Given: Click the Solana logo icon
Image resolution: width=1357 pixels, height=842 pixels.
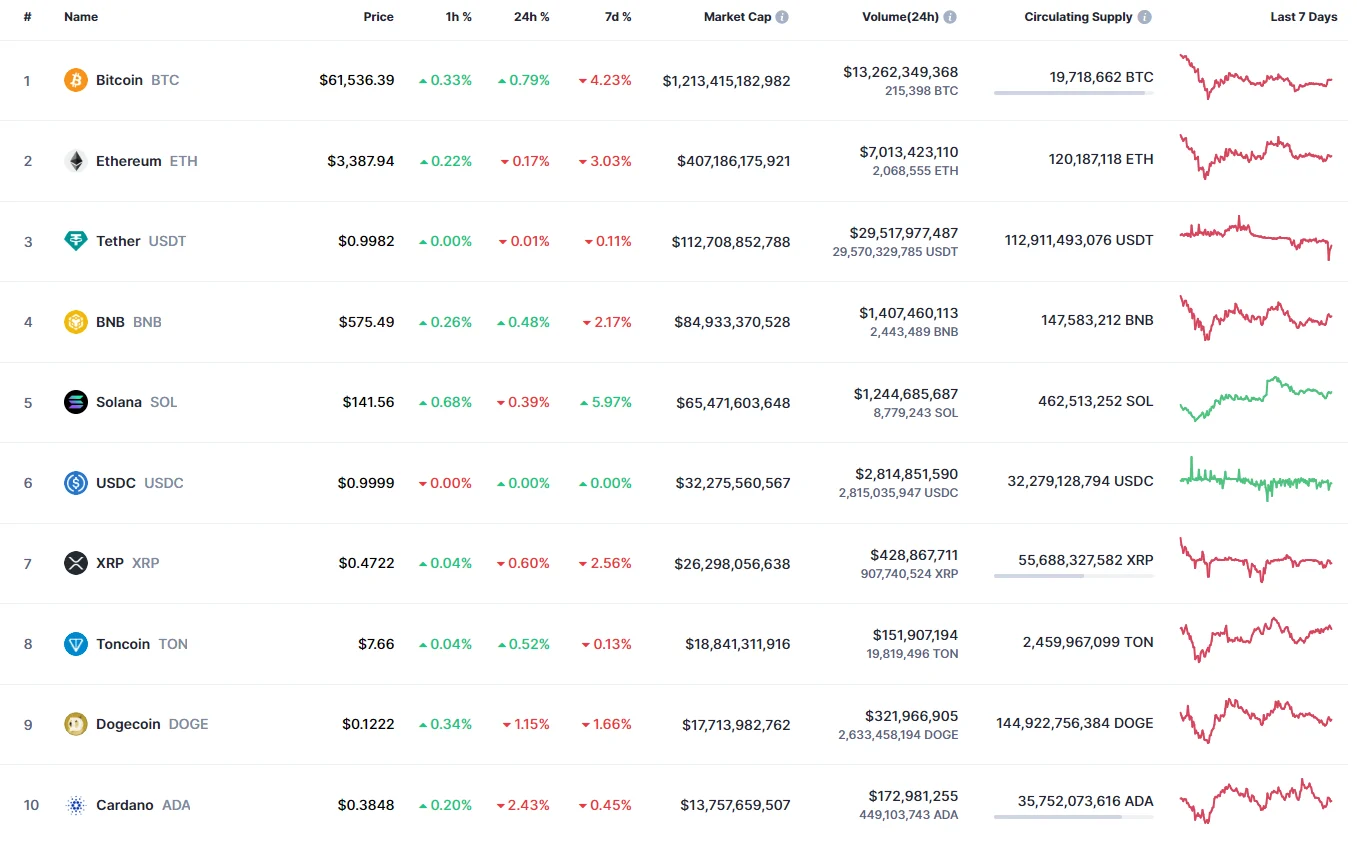Looking at the screenshot, I should [76, 402].
